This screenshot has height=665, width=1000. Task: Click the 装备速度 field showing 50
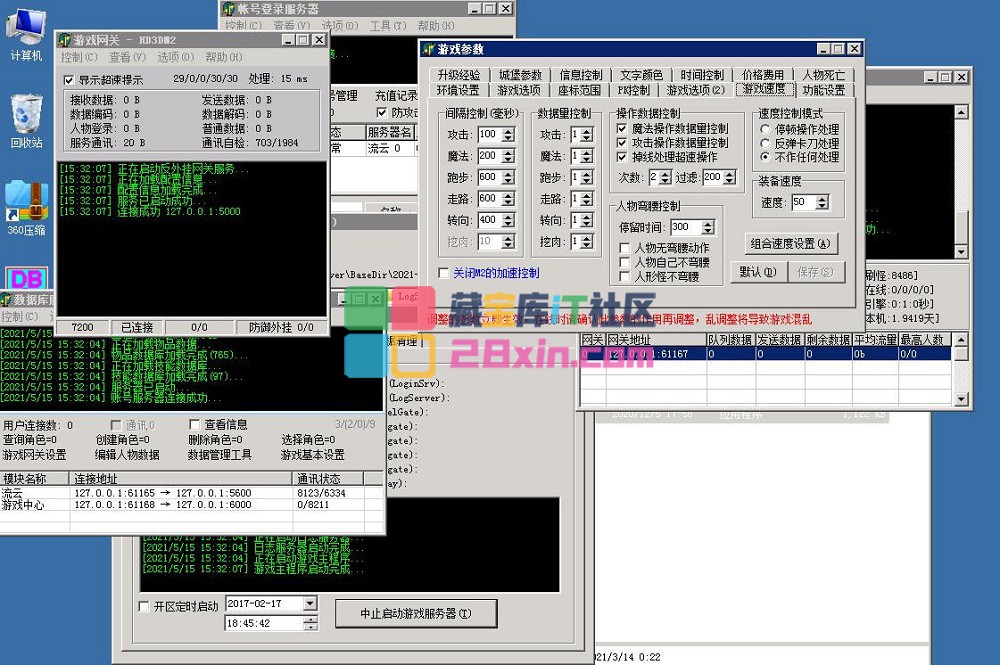click(x=804, y=203)
